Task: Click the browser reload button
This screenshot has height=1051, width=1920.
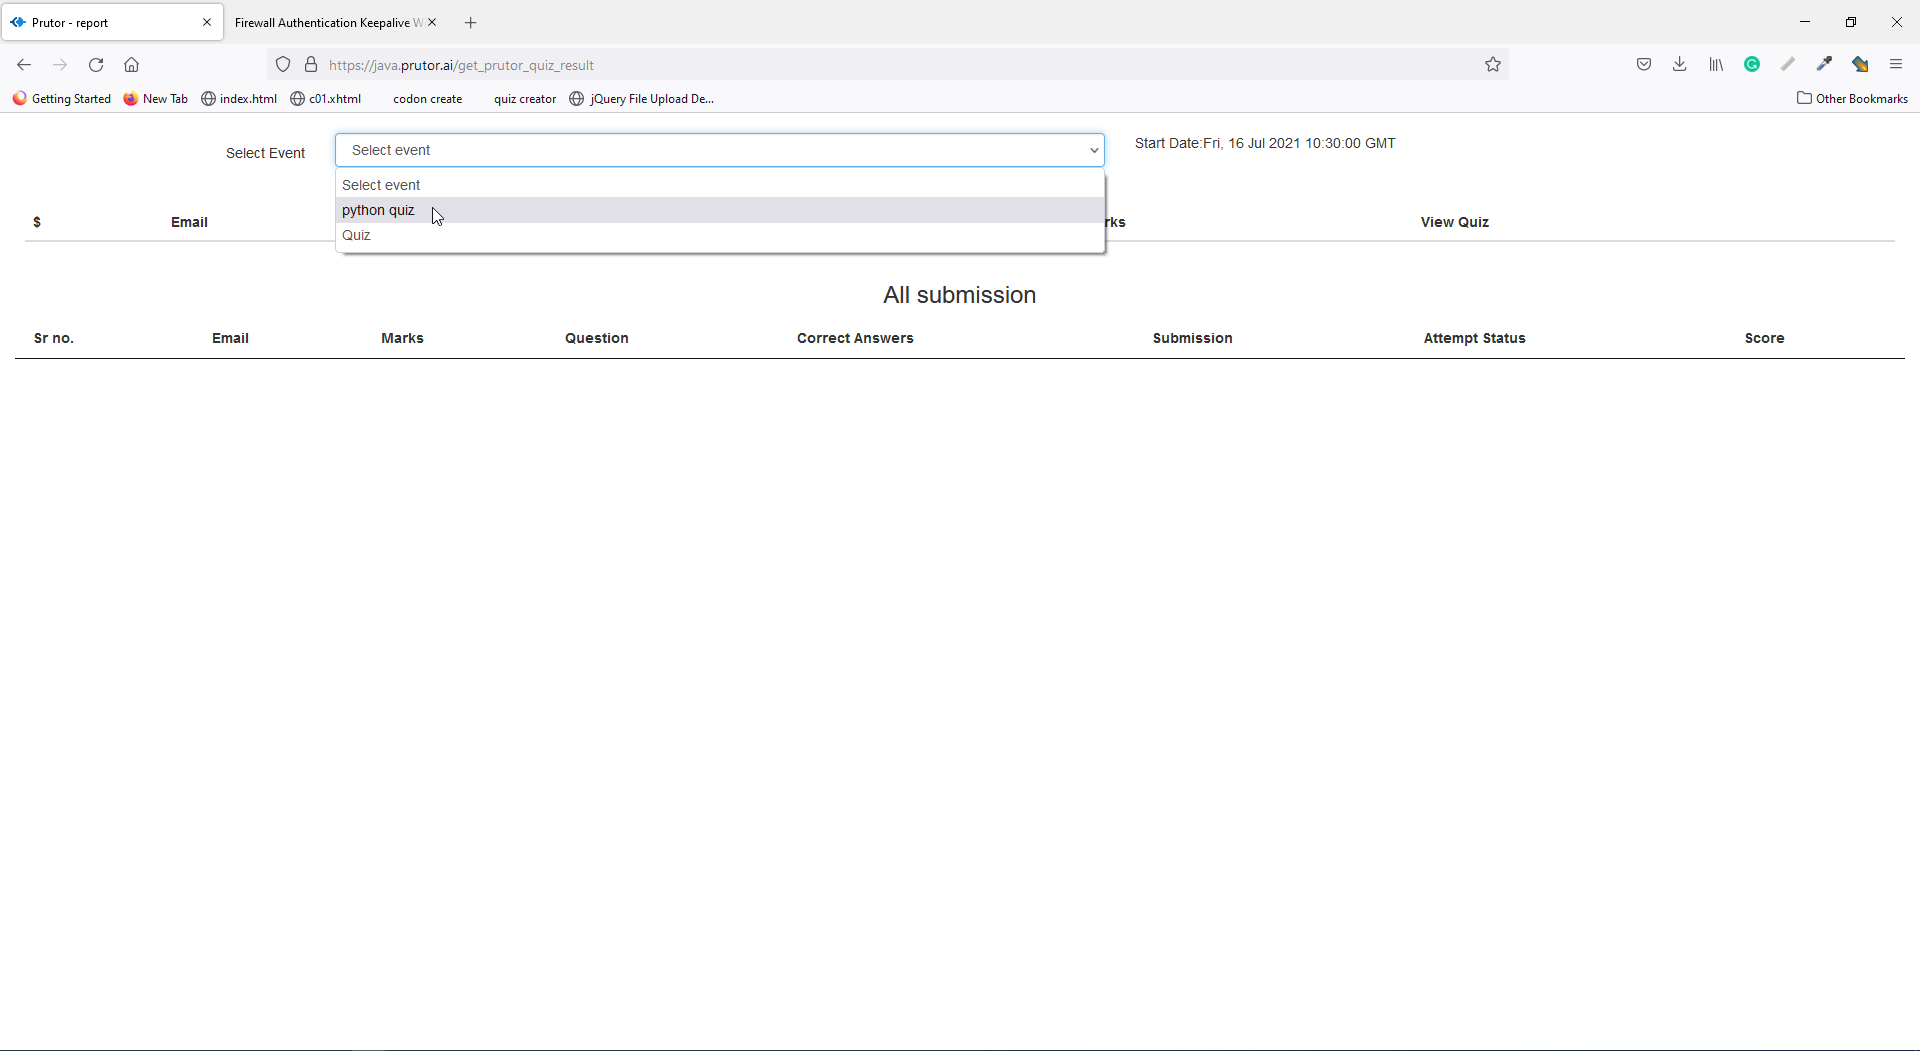Action: (x=96, y=65)
